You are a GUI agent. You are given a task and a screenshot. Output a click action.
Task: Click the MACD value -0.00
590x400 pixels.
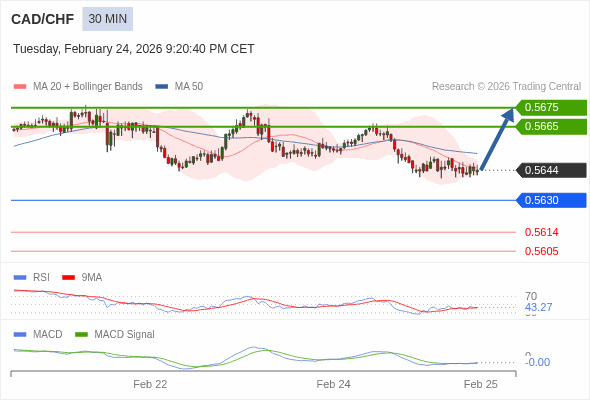(537, 362)
